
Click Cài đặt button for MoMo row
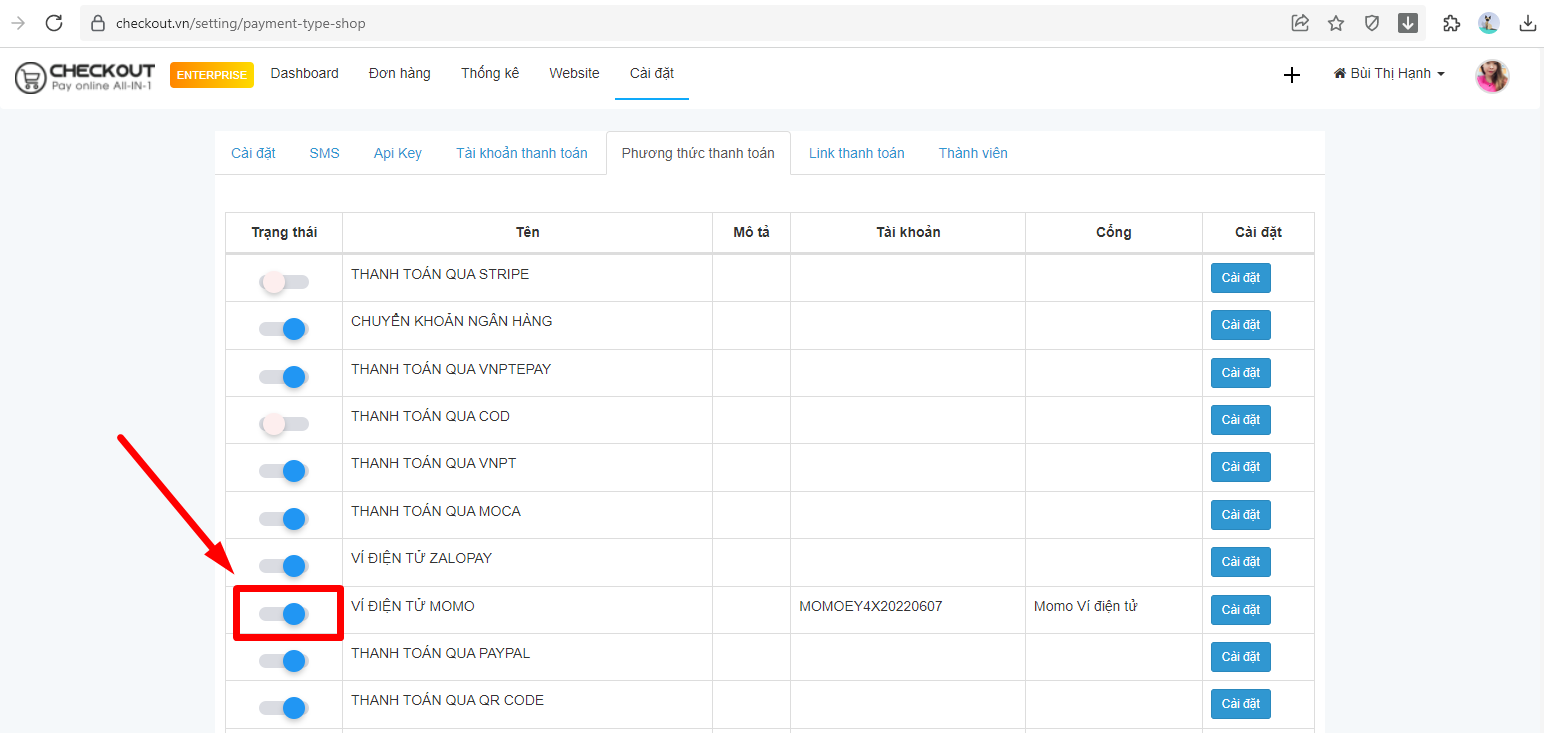pyautogui.click(x=1241, y=610)
